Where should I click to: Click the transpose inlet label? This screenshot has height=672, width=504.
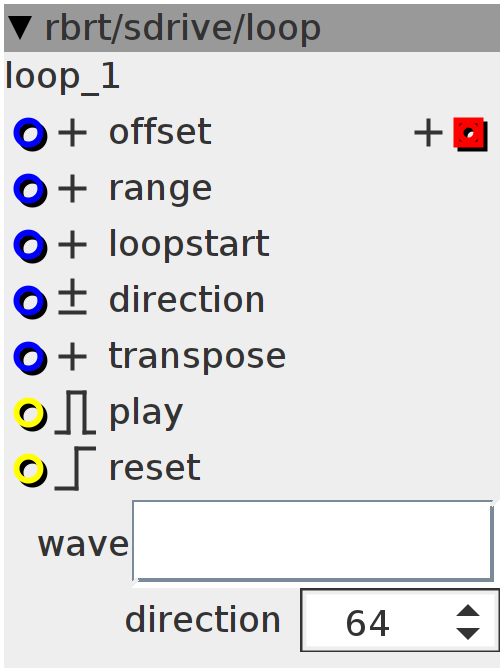(197, 357)
